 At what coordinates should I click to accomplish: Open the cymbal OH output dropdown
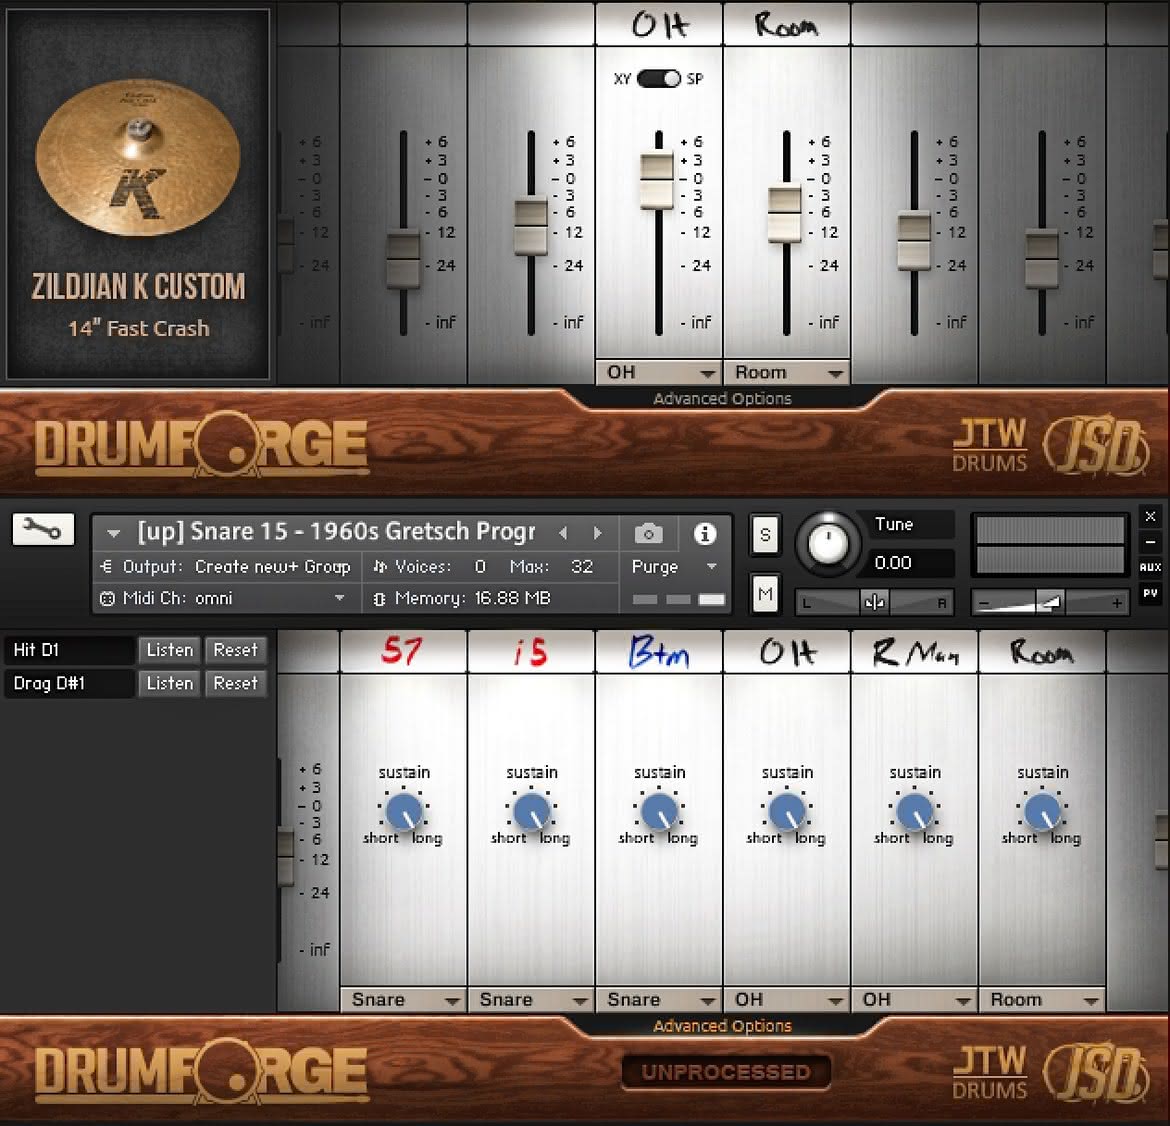pos(659,372)
